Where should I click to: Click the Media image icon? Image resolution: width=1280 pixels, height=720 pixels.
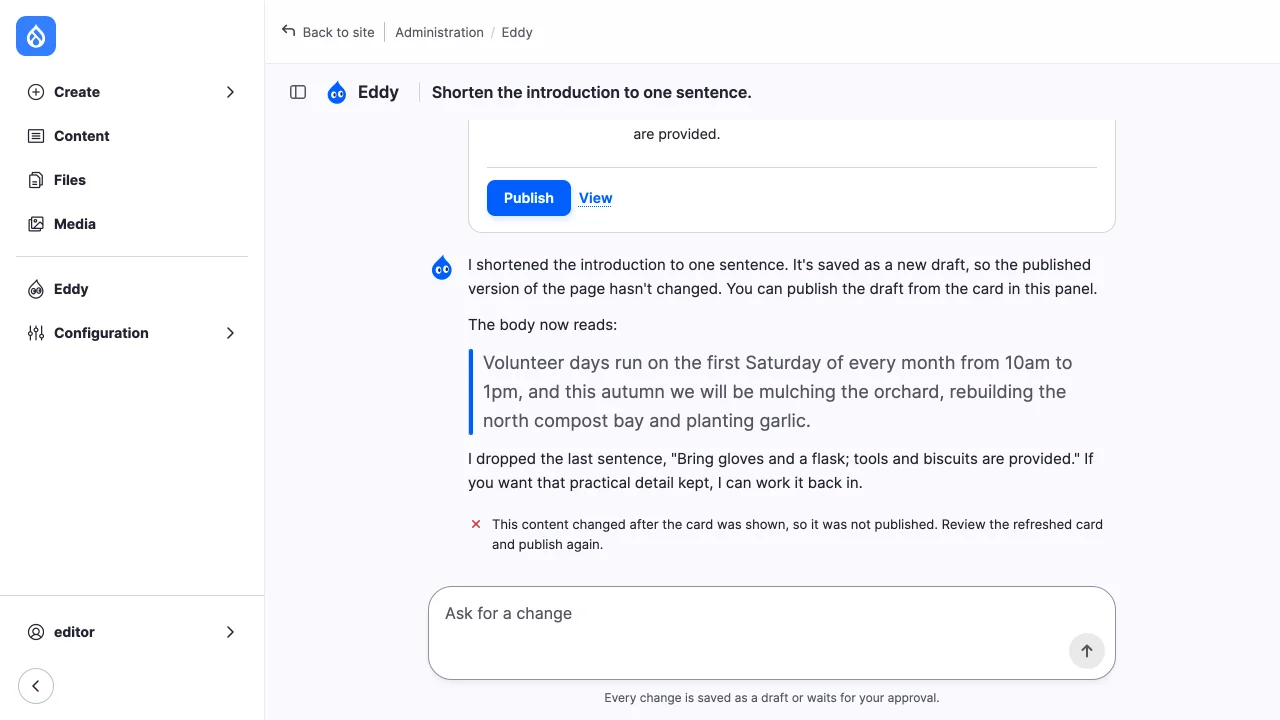pos(36,224)
